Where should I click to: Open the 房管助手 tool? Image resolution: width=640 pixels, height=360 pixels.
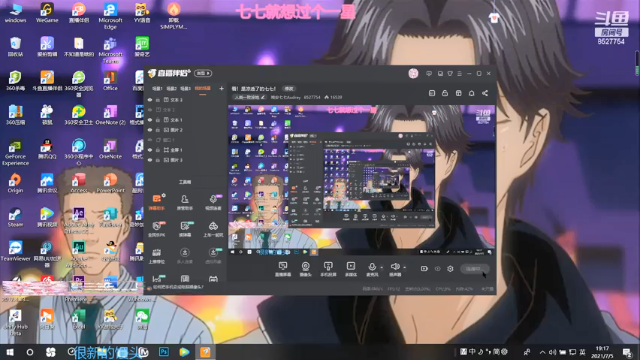coord(184,202)
